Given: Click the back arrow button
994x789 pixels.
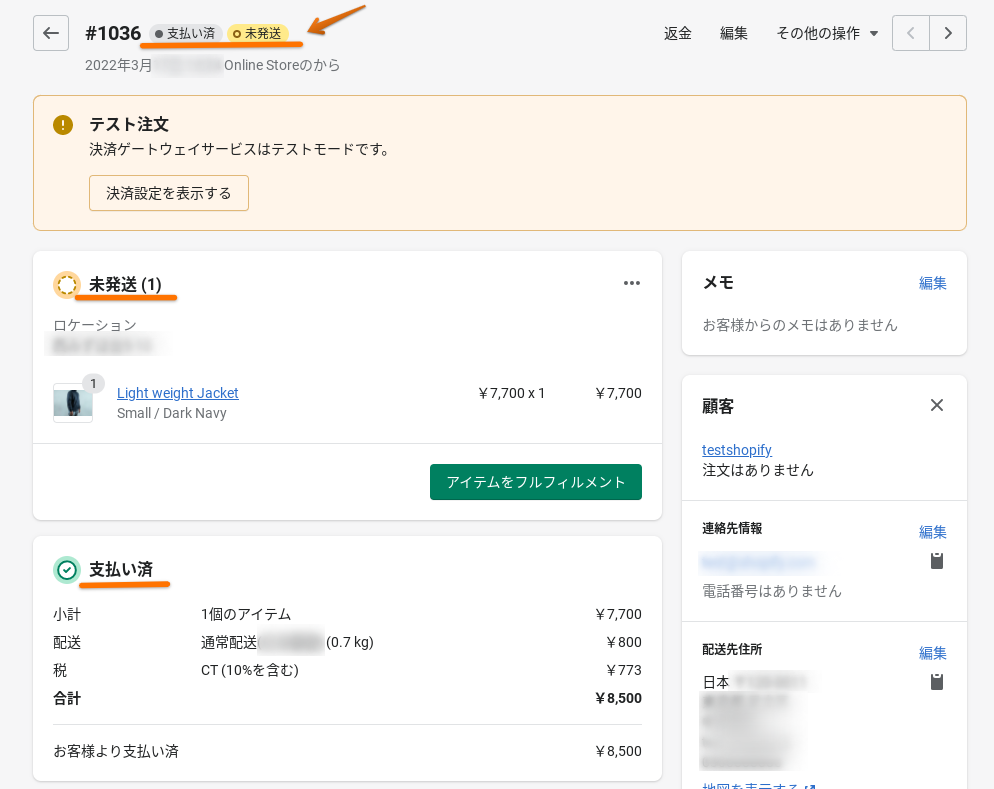Looking at the screenshot, I should (x=51, y=33).
